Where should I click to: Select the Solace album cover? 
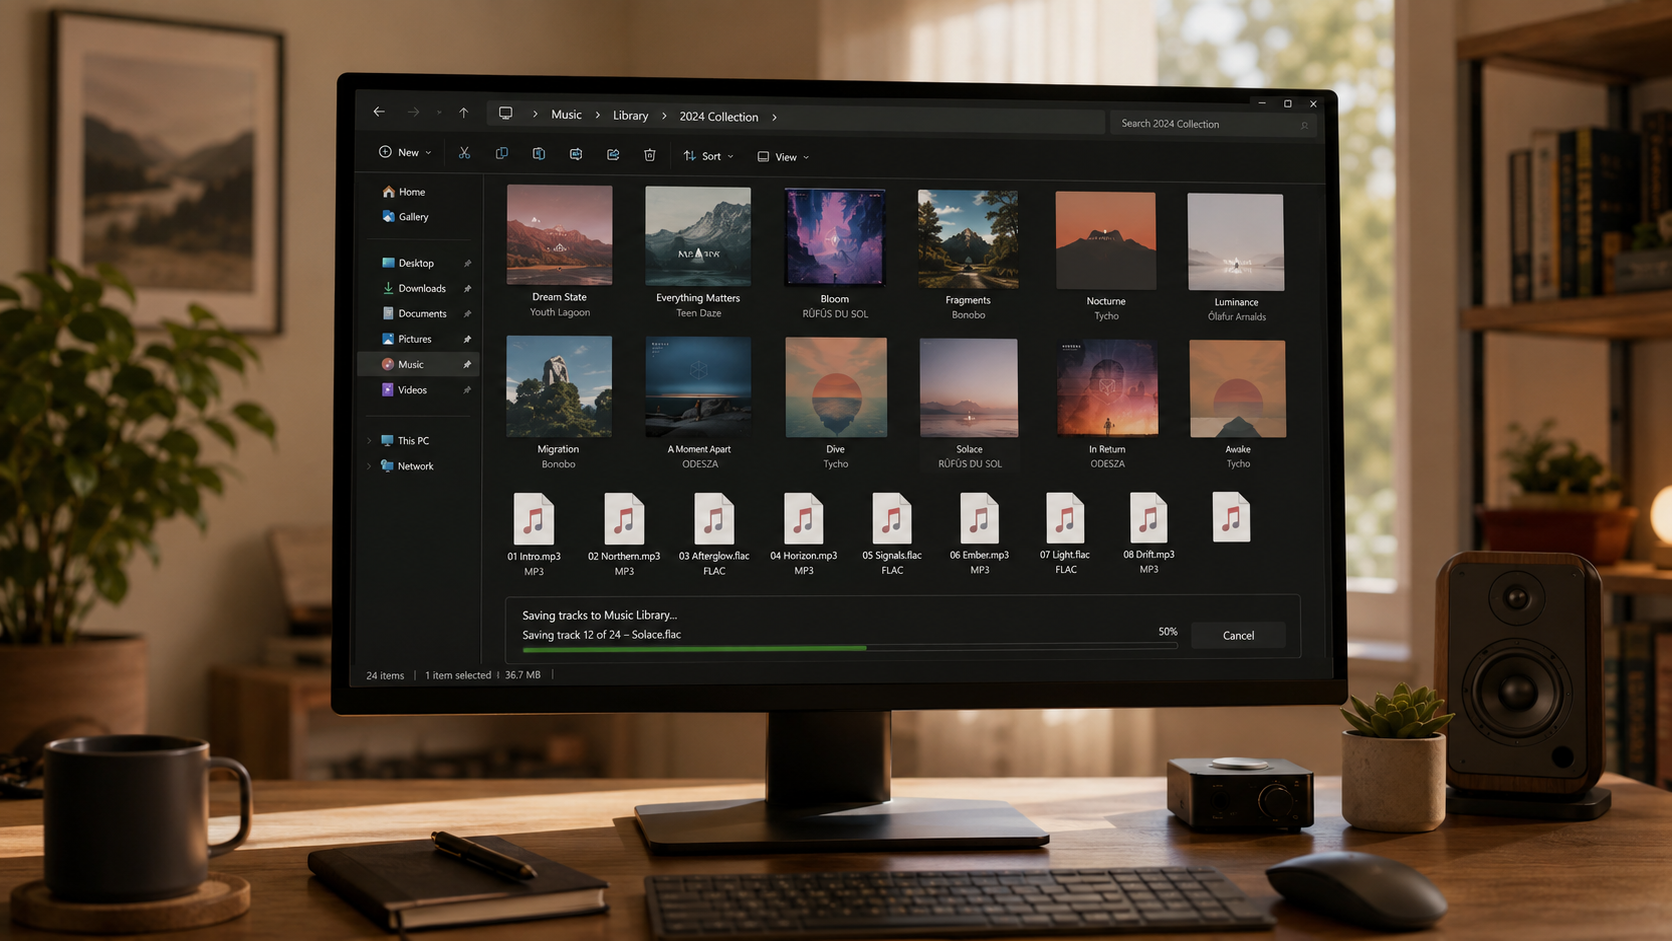click(969, 388)
